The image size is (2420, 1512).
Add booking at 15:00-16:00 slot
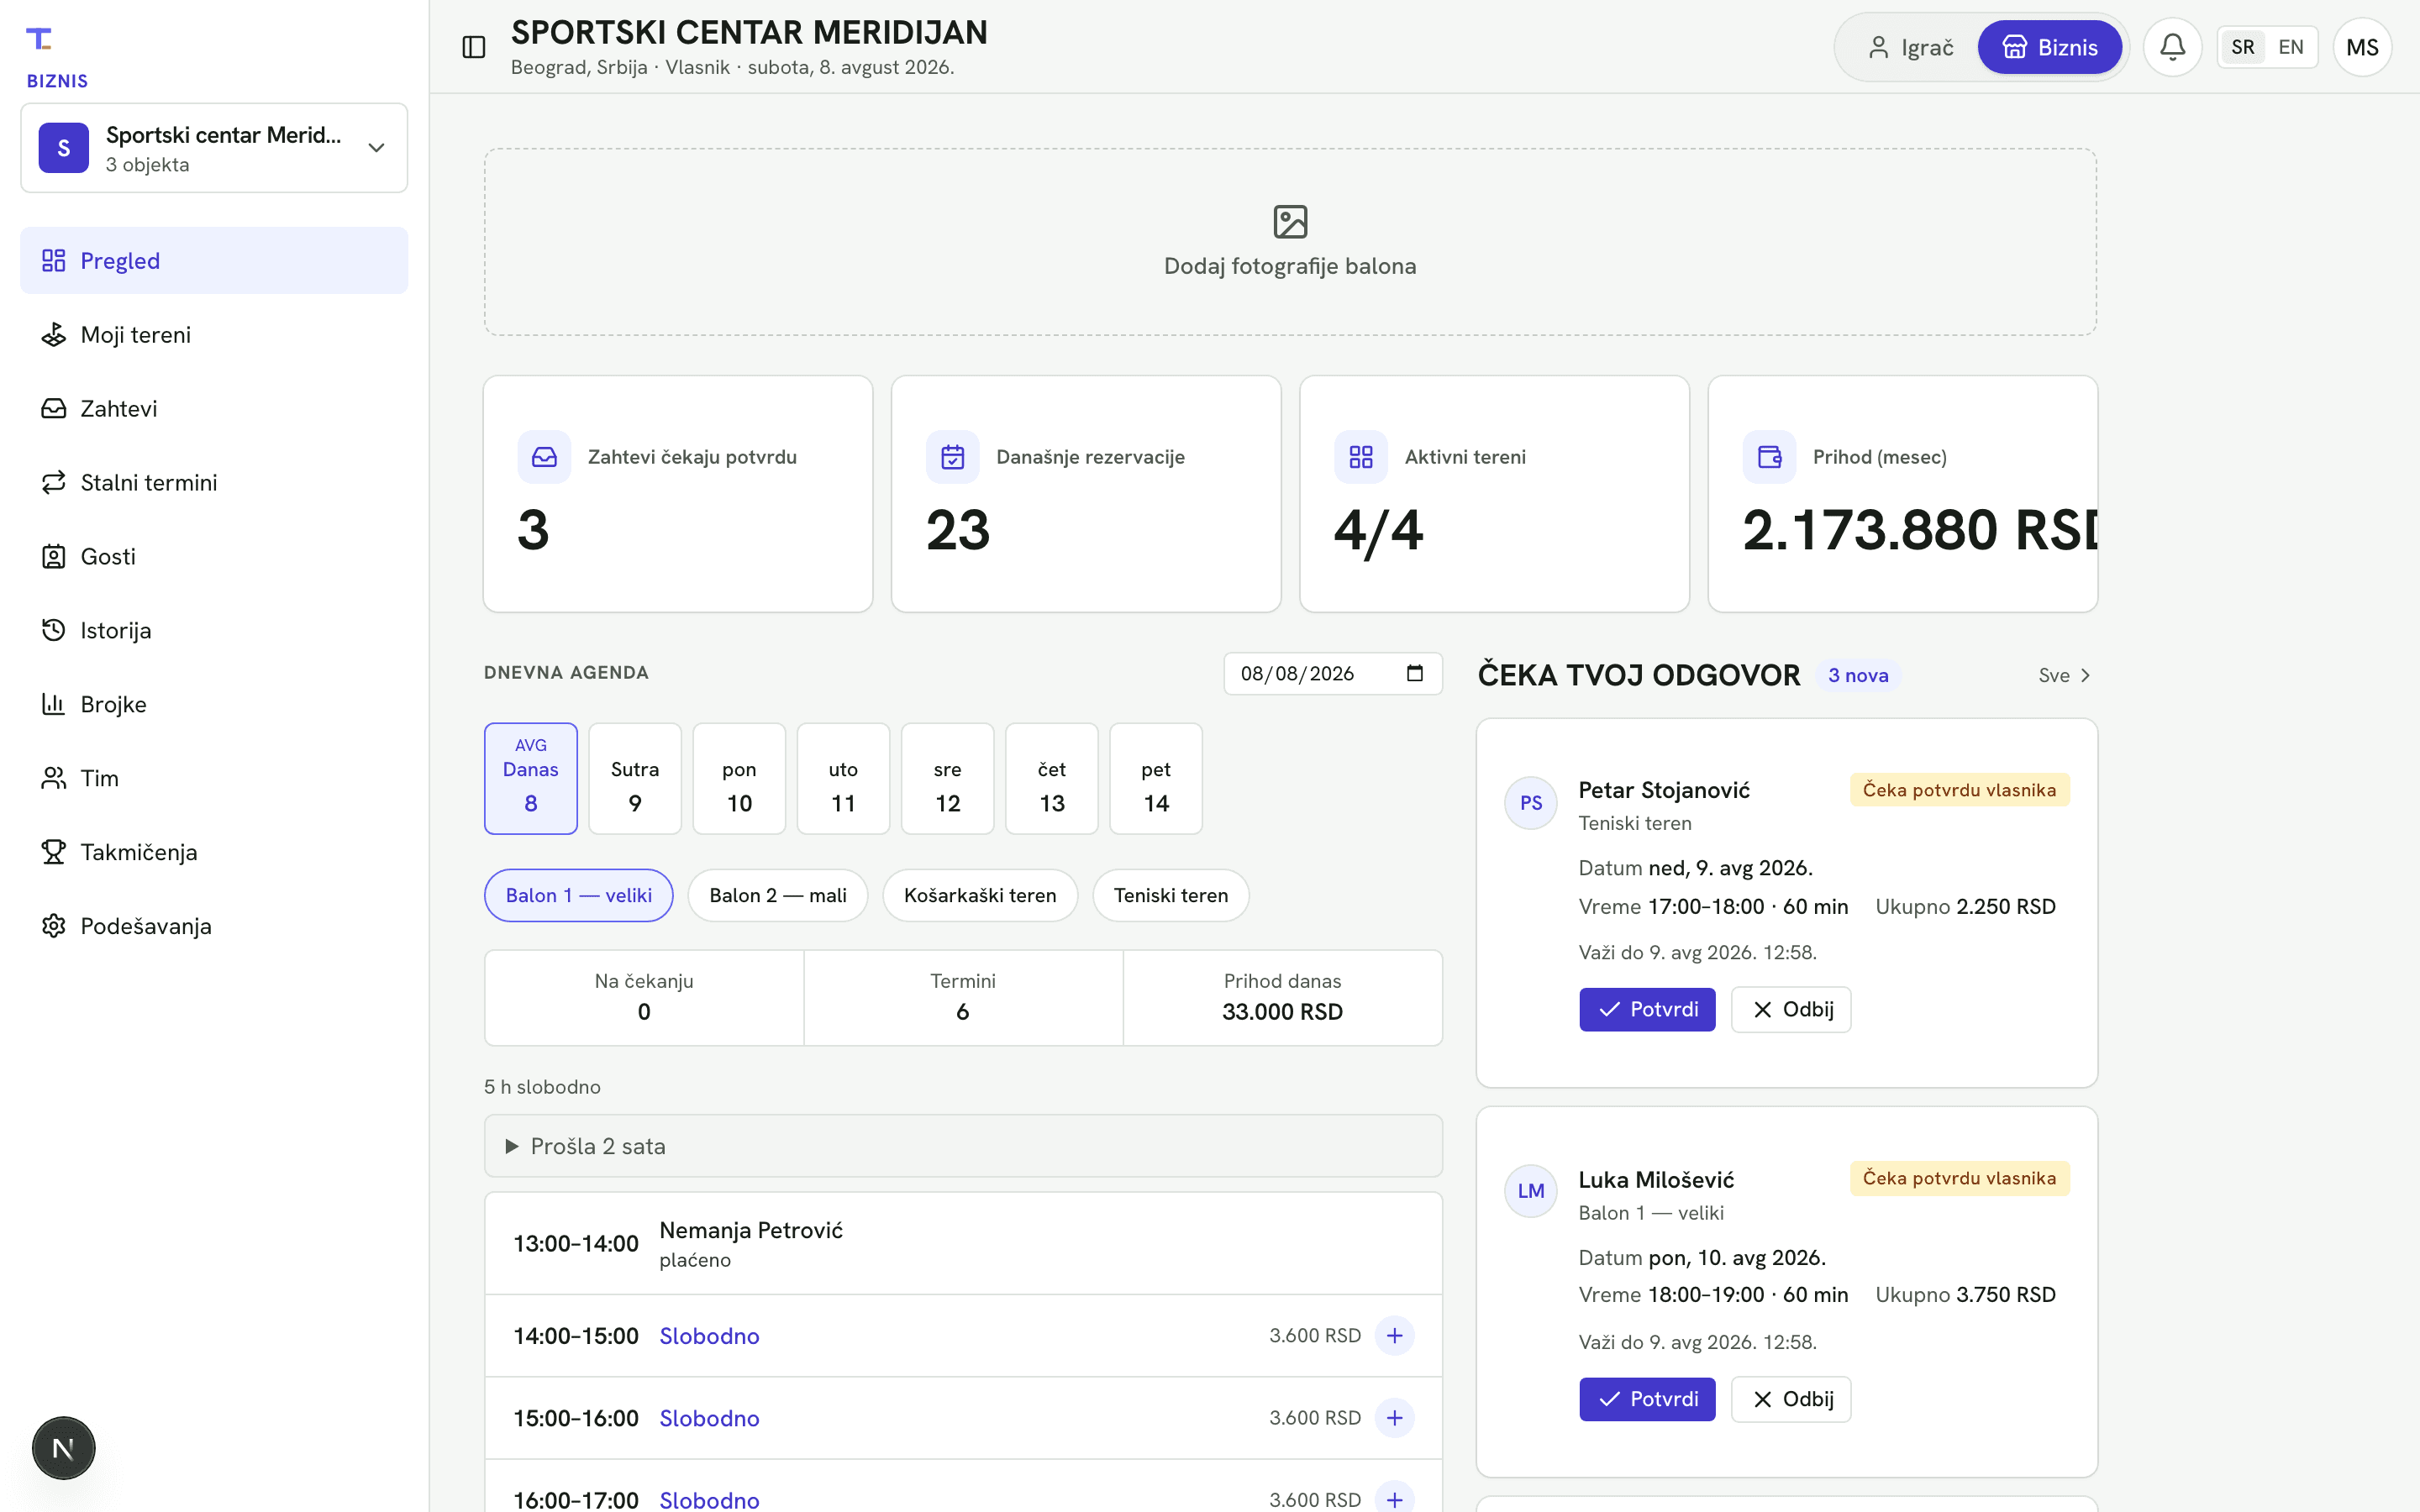pos(1394,1418)
